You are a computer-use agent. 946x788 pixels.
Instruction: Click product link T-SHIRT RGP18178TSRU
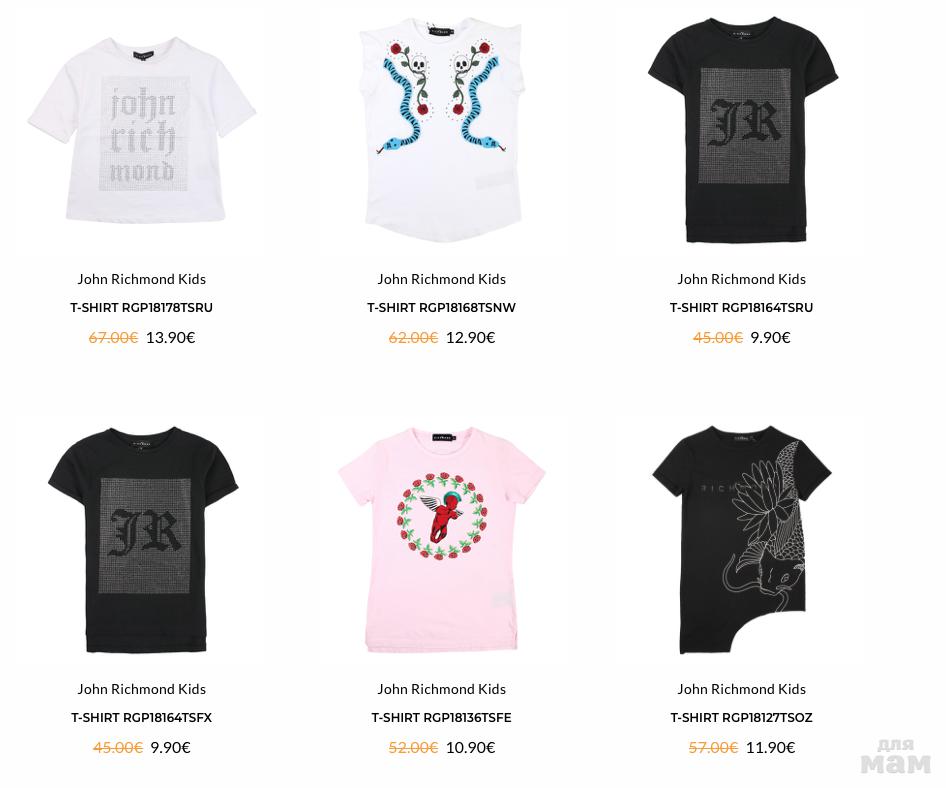pyautogui.click(x=142, y=308)
